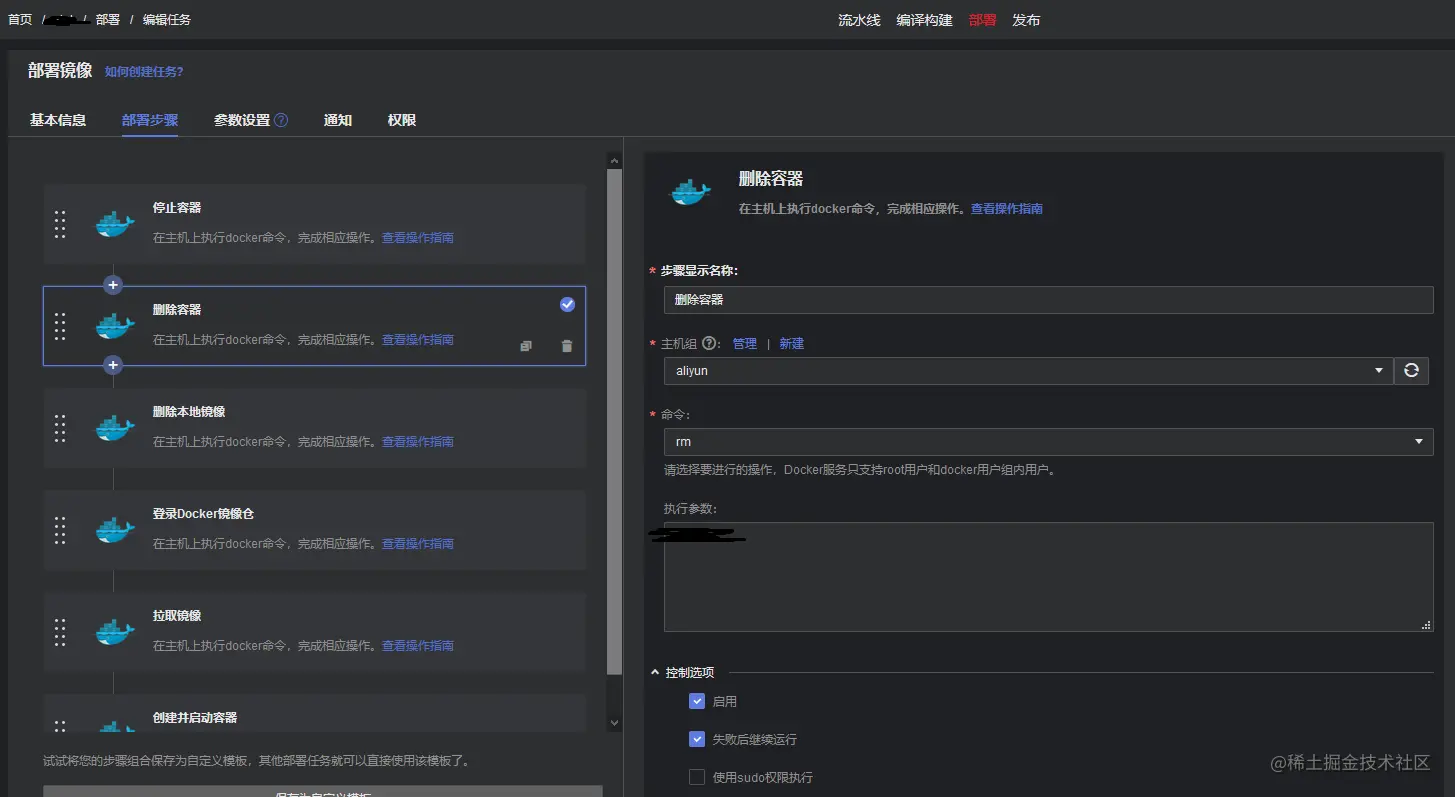This screenshot has height=797, width=1455.
Task: Click the drag handle of 删除本地镜像 step
Action: 60,428
